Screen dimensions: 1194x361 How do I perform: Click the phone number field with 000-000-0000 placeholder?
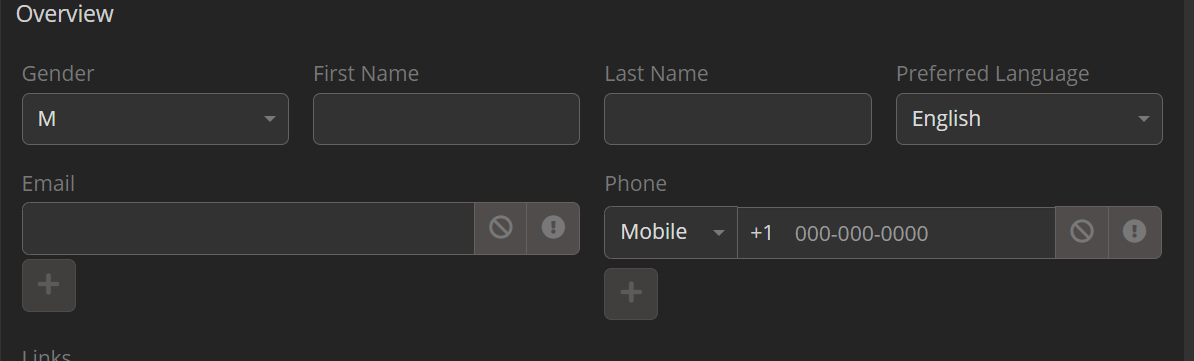click(919, 233)
